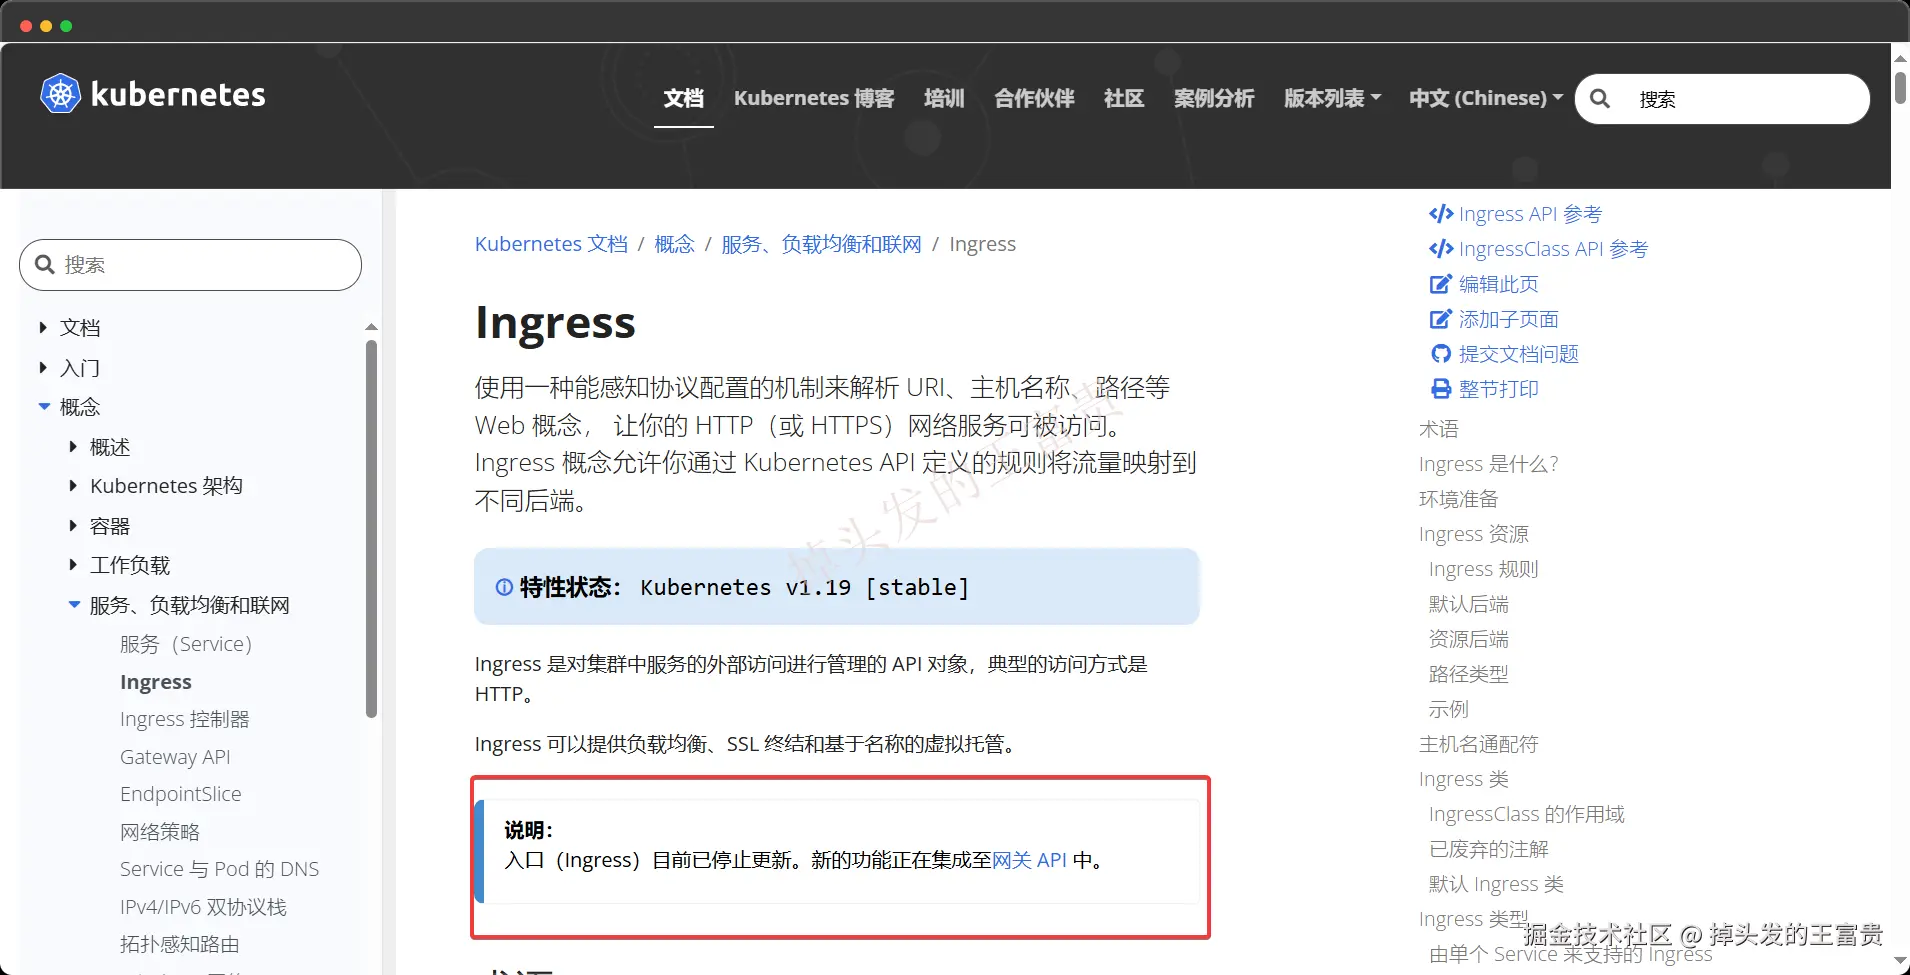Go to Kubernetes 博客 nav item
The height and width of the screenshot is (975, 1910).
[x=814, y=98]
